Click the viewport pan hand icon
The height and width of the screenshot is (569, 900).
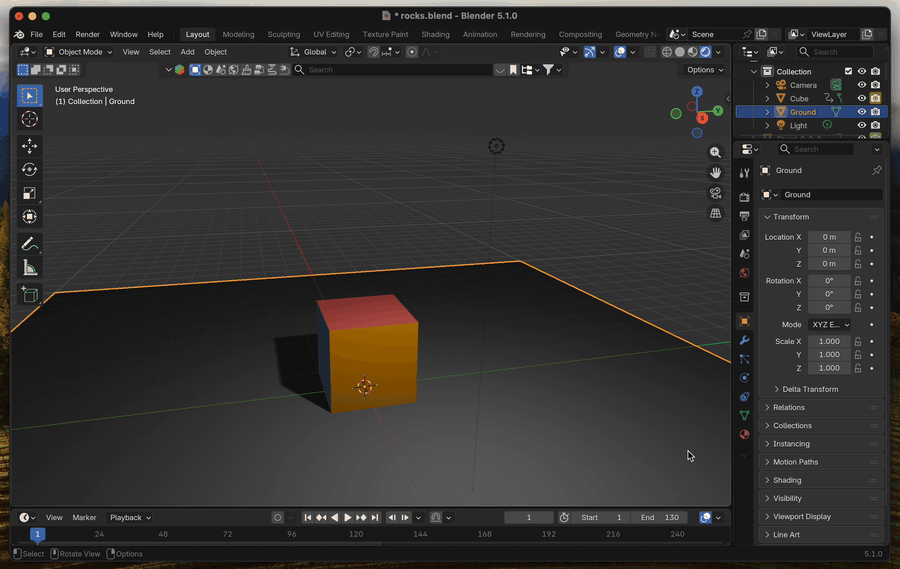pyautogui.click(x=715, y=172)
